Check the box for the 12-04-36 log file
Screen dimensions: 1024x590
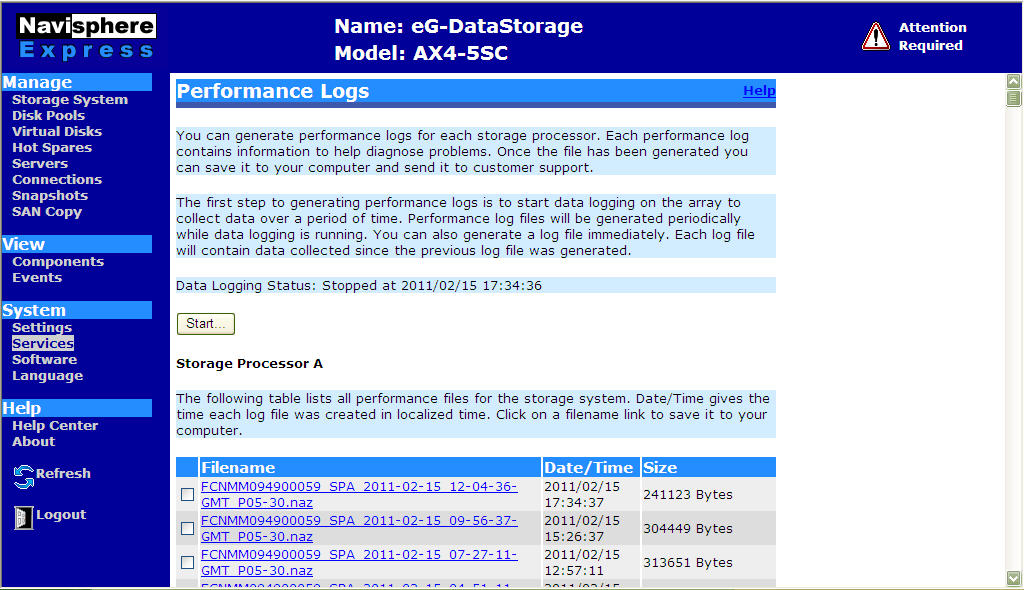click(187, 495)
